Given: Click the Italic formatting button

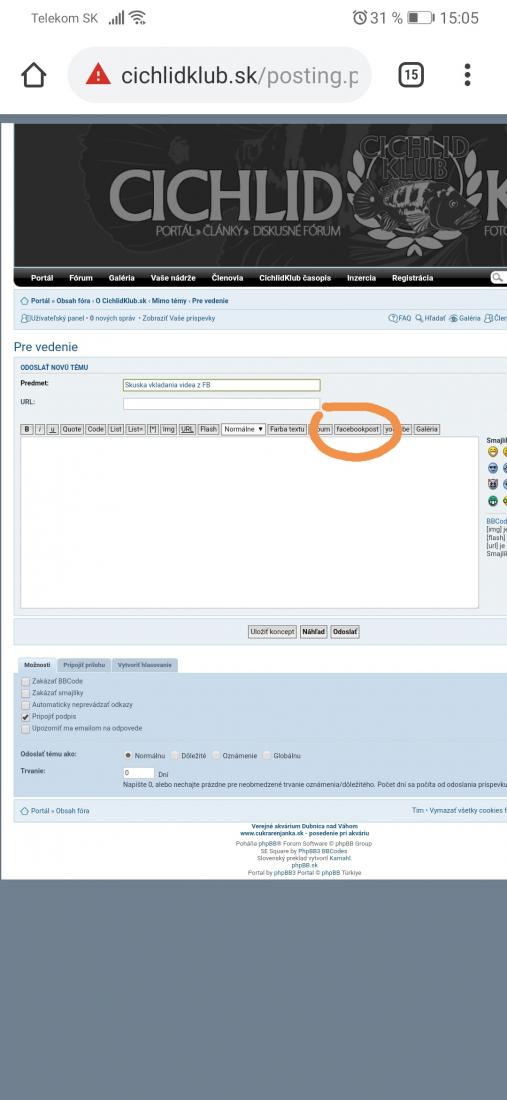Looking at the screenshot, I should pyautogui.click(x=40, y=429).
